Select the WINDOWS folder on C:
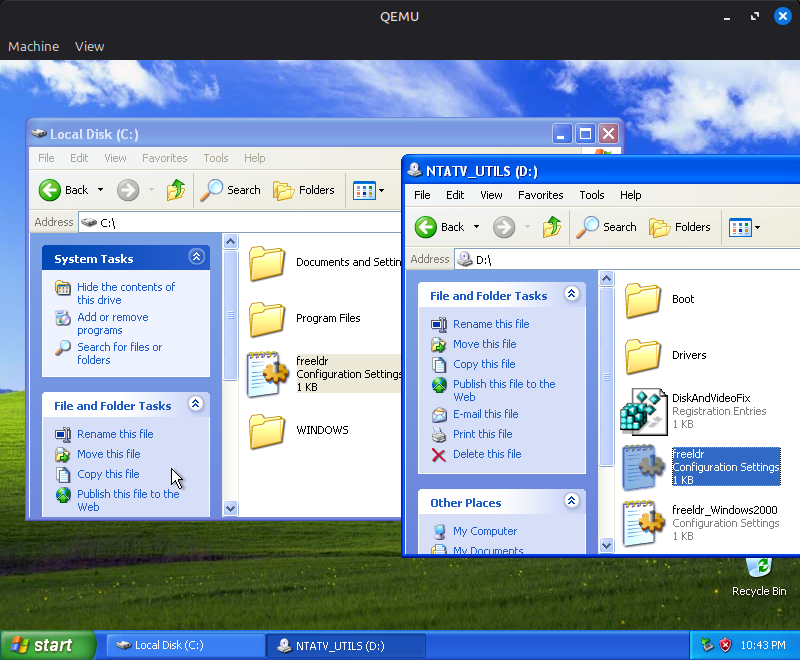This screenshot has width=800, height=660. pos(267,430)
